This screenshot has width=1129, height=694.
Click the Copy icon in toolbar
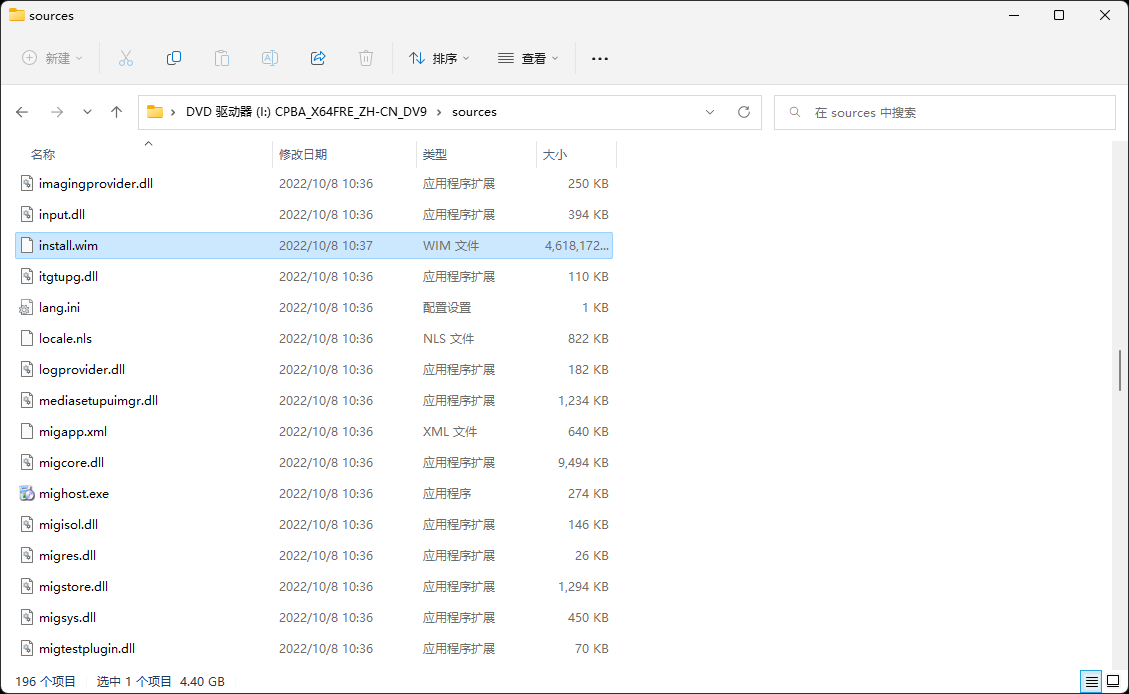pos(174,58)
